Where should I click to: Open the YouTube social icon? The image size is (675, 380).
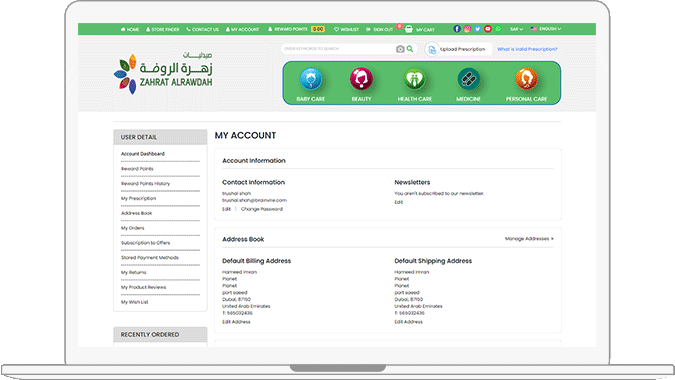tap(488, 29)
